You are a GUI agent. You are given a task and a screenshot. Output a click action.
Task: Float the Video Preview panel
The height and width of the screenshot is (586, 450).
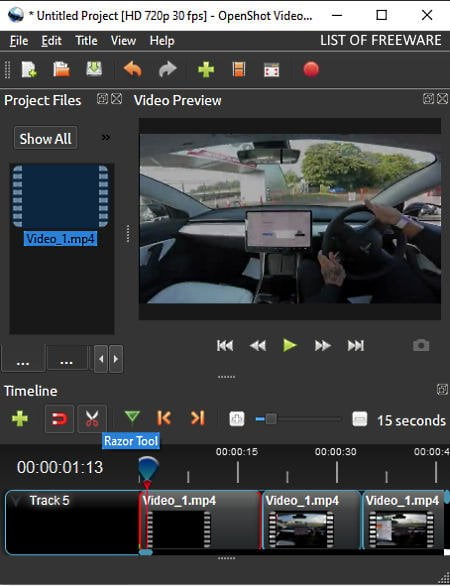coord(428,99)
